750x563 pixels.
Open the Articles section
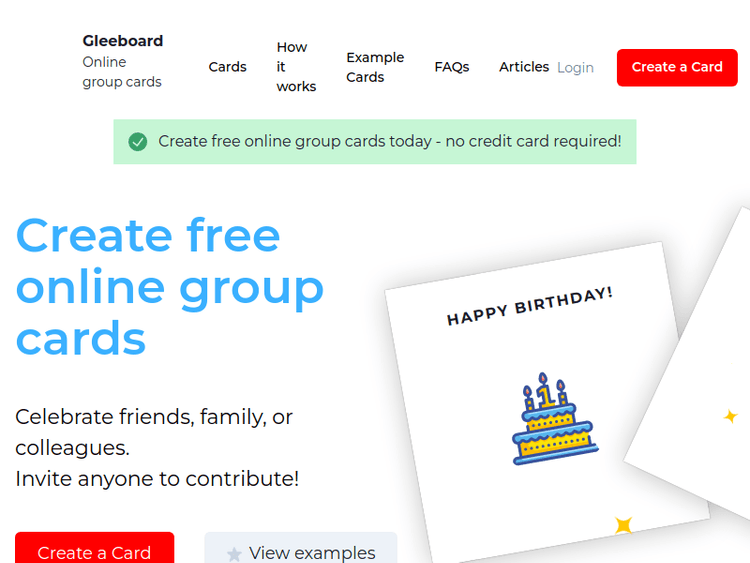[524, 67]
